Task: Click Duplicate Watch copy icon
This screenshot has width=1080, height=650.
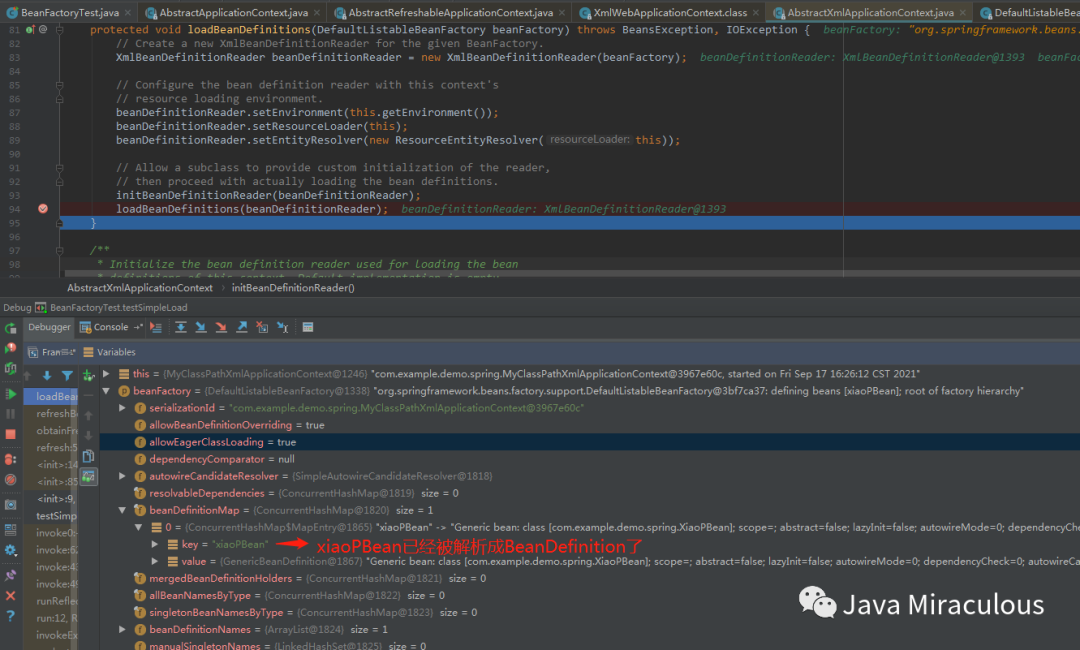Action: (x=88, y=456)
